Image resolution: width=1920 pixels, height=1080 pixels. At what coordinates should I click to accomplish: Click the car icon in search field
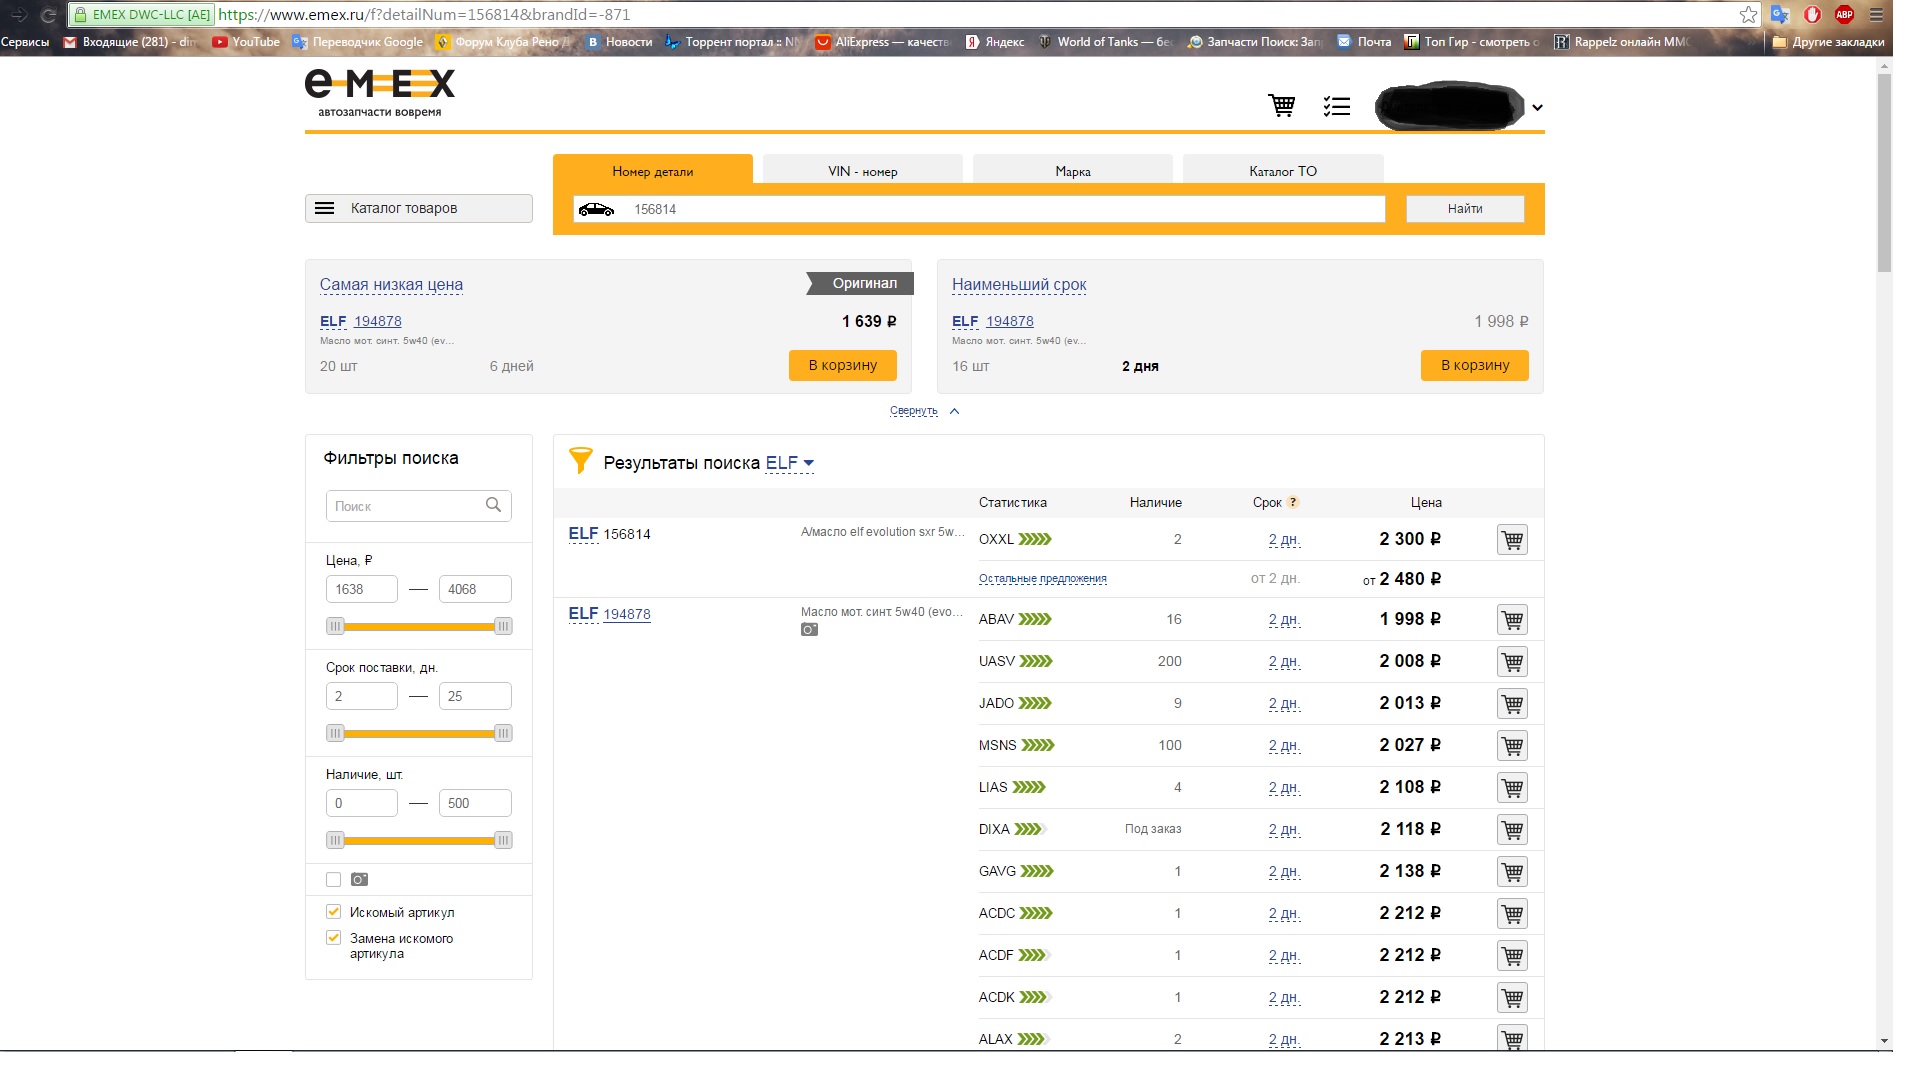pos(596,209)
